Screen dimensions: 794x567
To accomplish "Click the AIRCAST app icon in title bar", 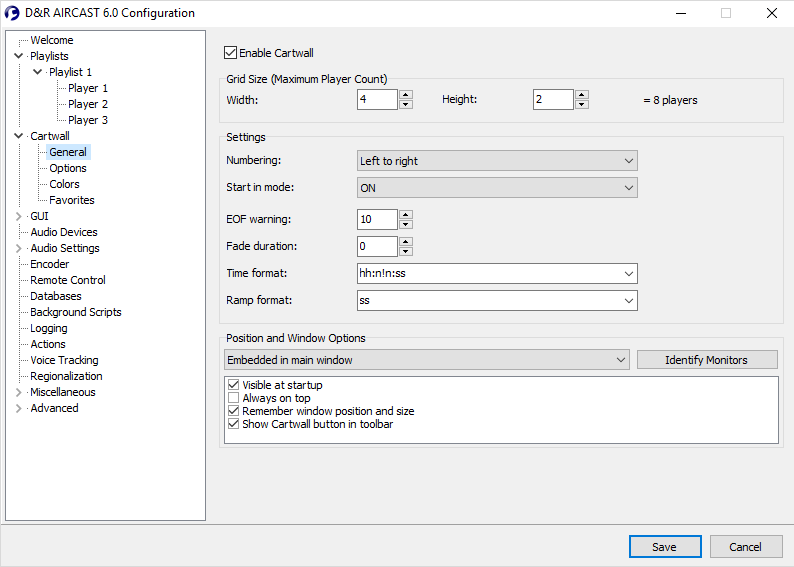I will pos(12,13).
